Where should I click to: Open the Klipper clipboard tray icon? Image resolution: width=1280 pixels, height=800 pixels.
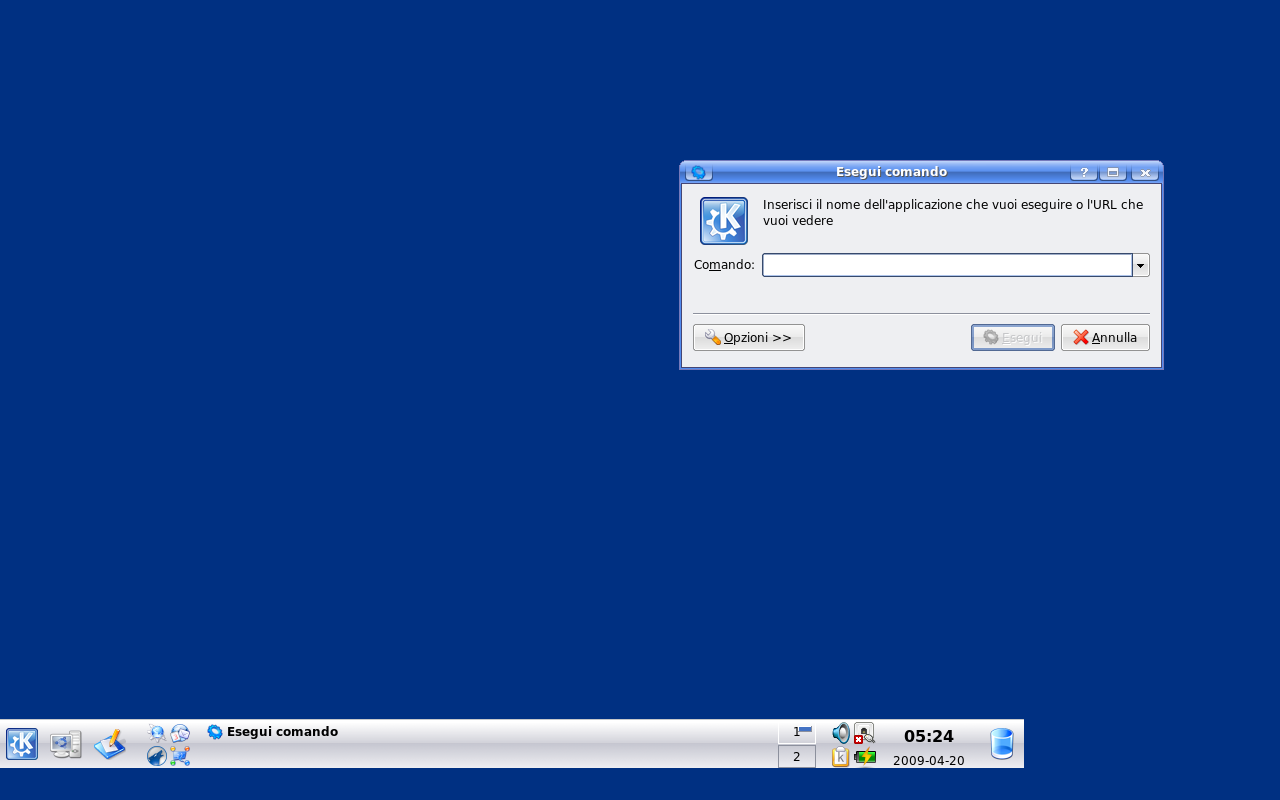(841, 757)
